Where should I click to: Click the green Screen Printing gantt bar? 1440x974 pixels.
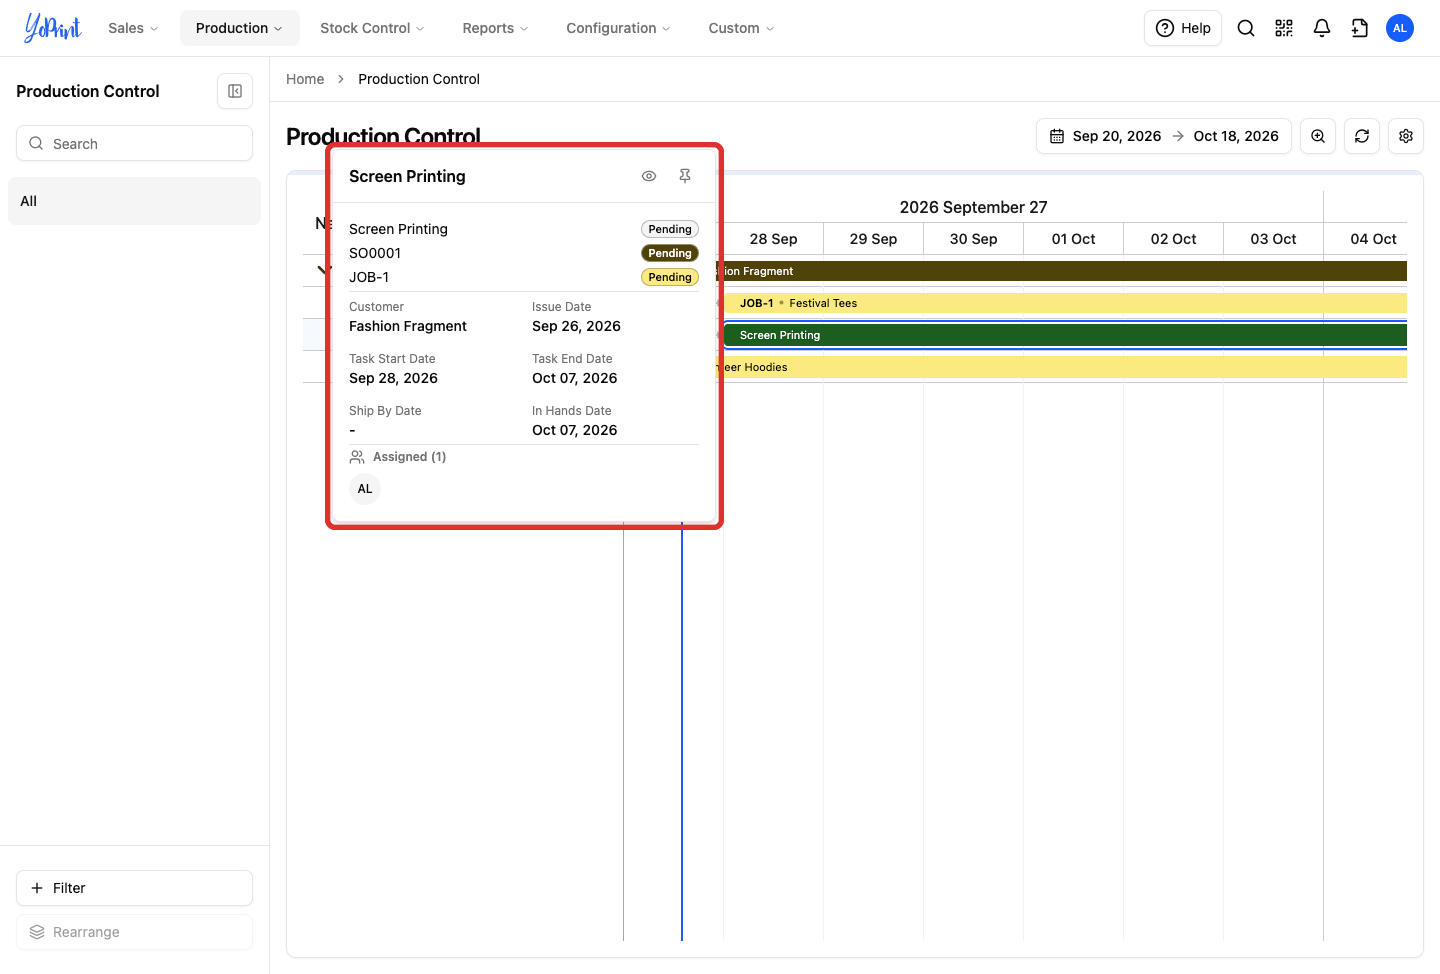(x=1065, y=335)
